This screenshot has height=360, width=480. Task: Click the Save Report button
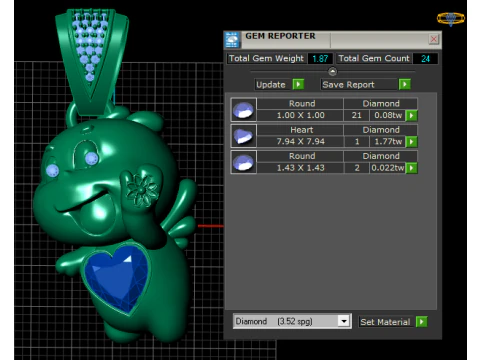(x=360, y=85)
